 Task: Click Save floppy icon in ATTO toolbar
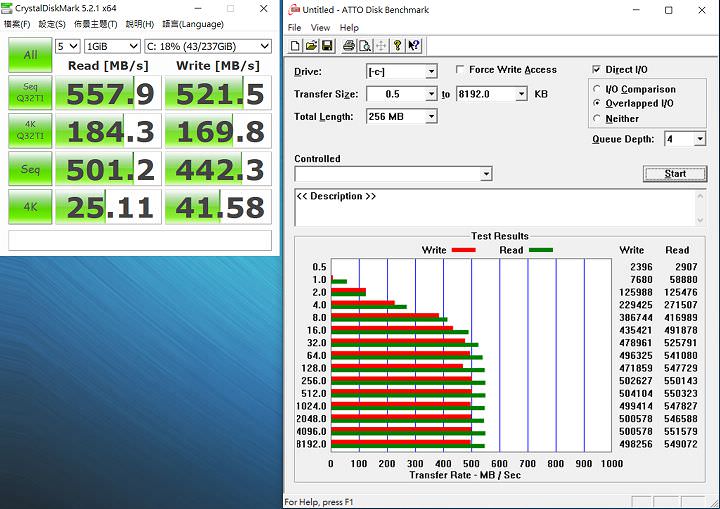(x=327, y=45)
